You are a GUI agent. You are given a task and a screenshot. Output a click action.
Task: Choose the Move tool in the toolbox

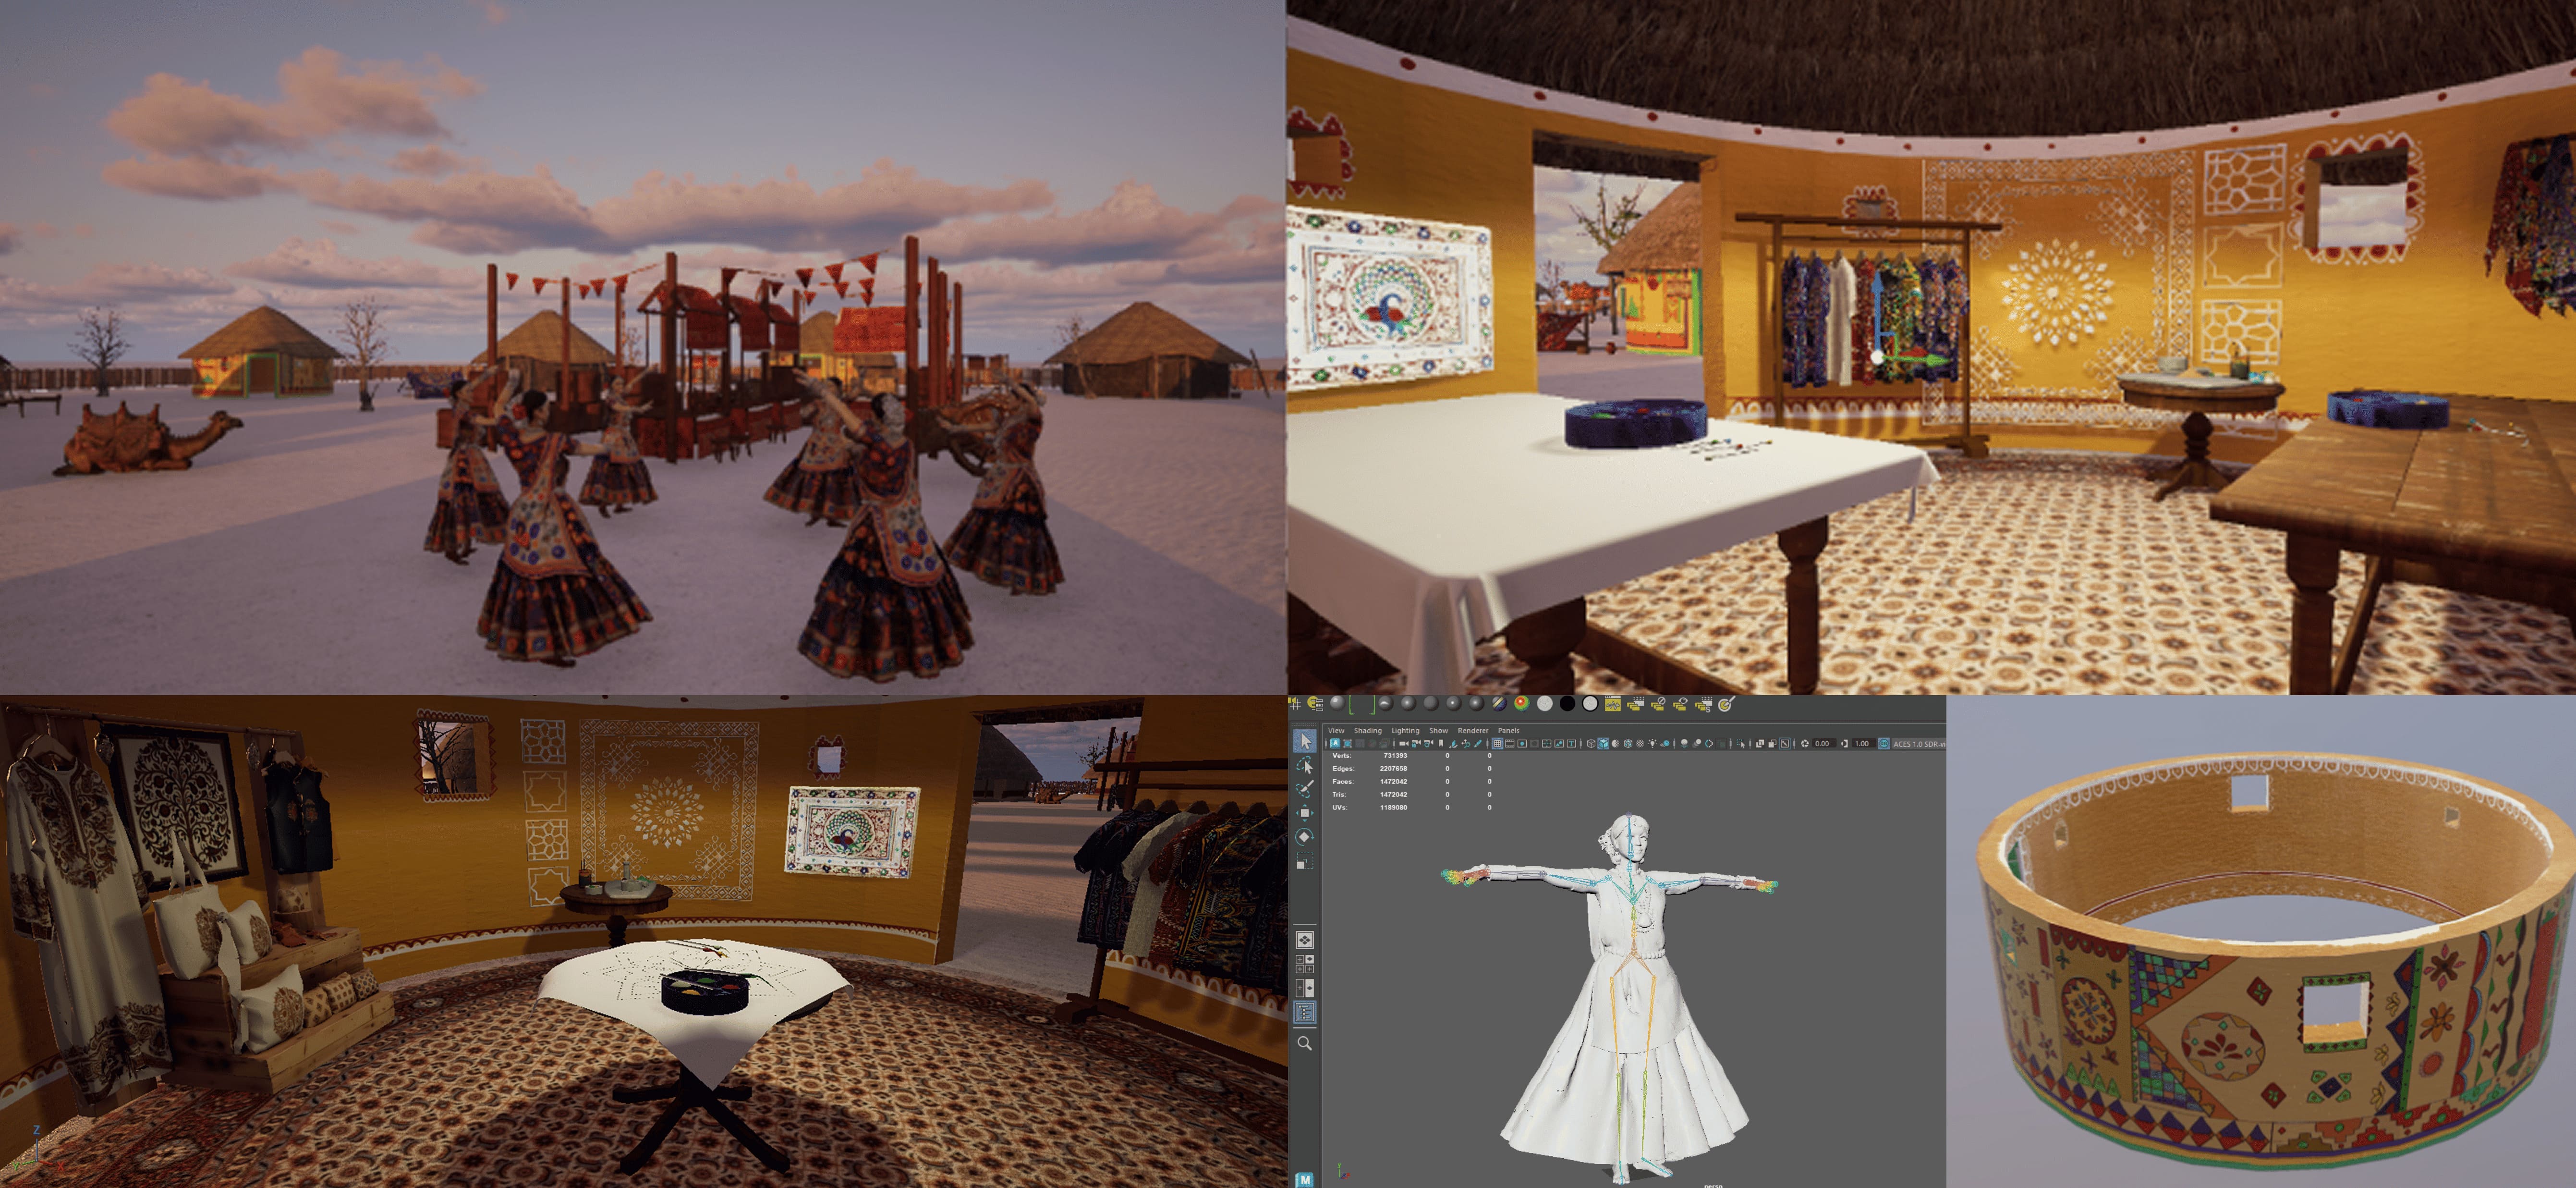click(x=1305, y=813)
